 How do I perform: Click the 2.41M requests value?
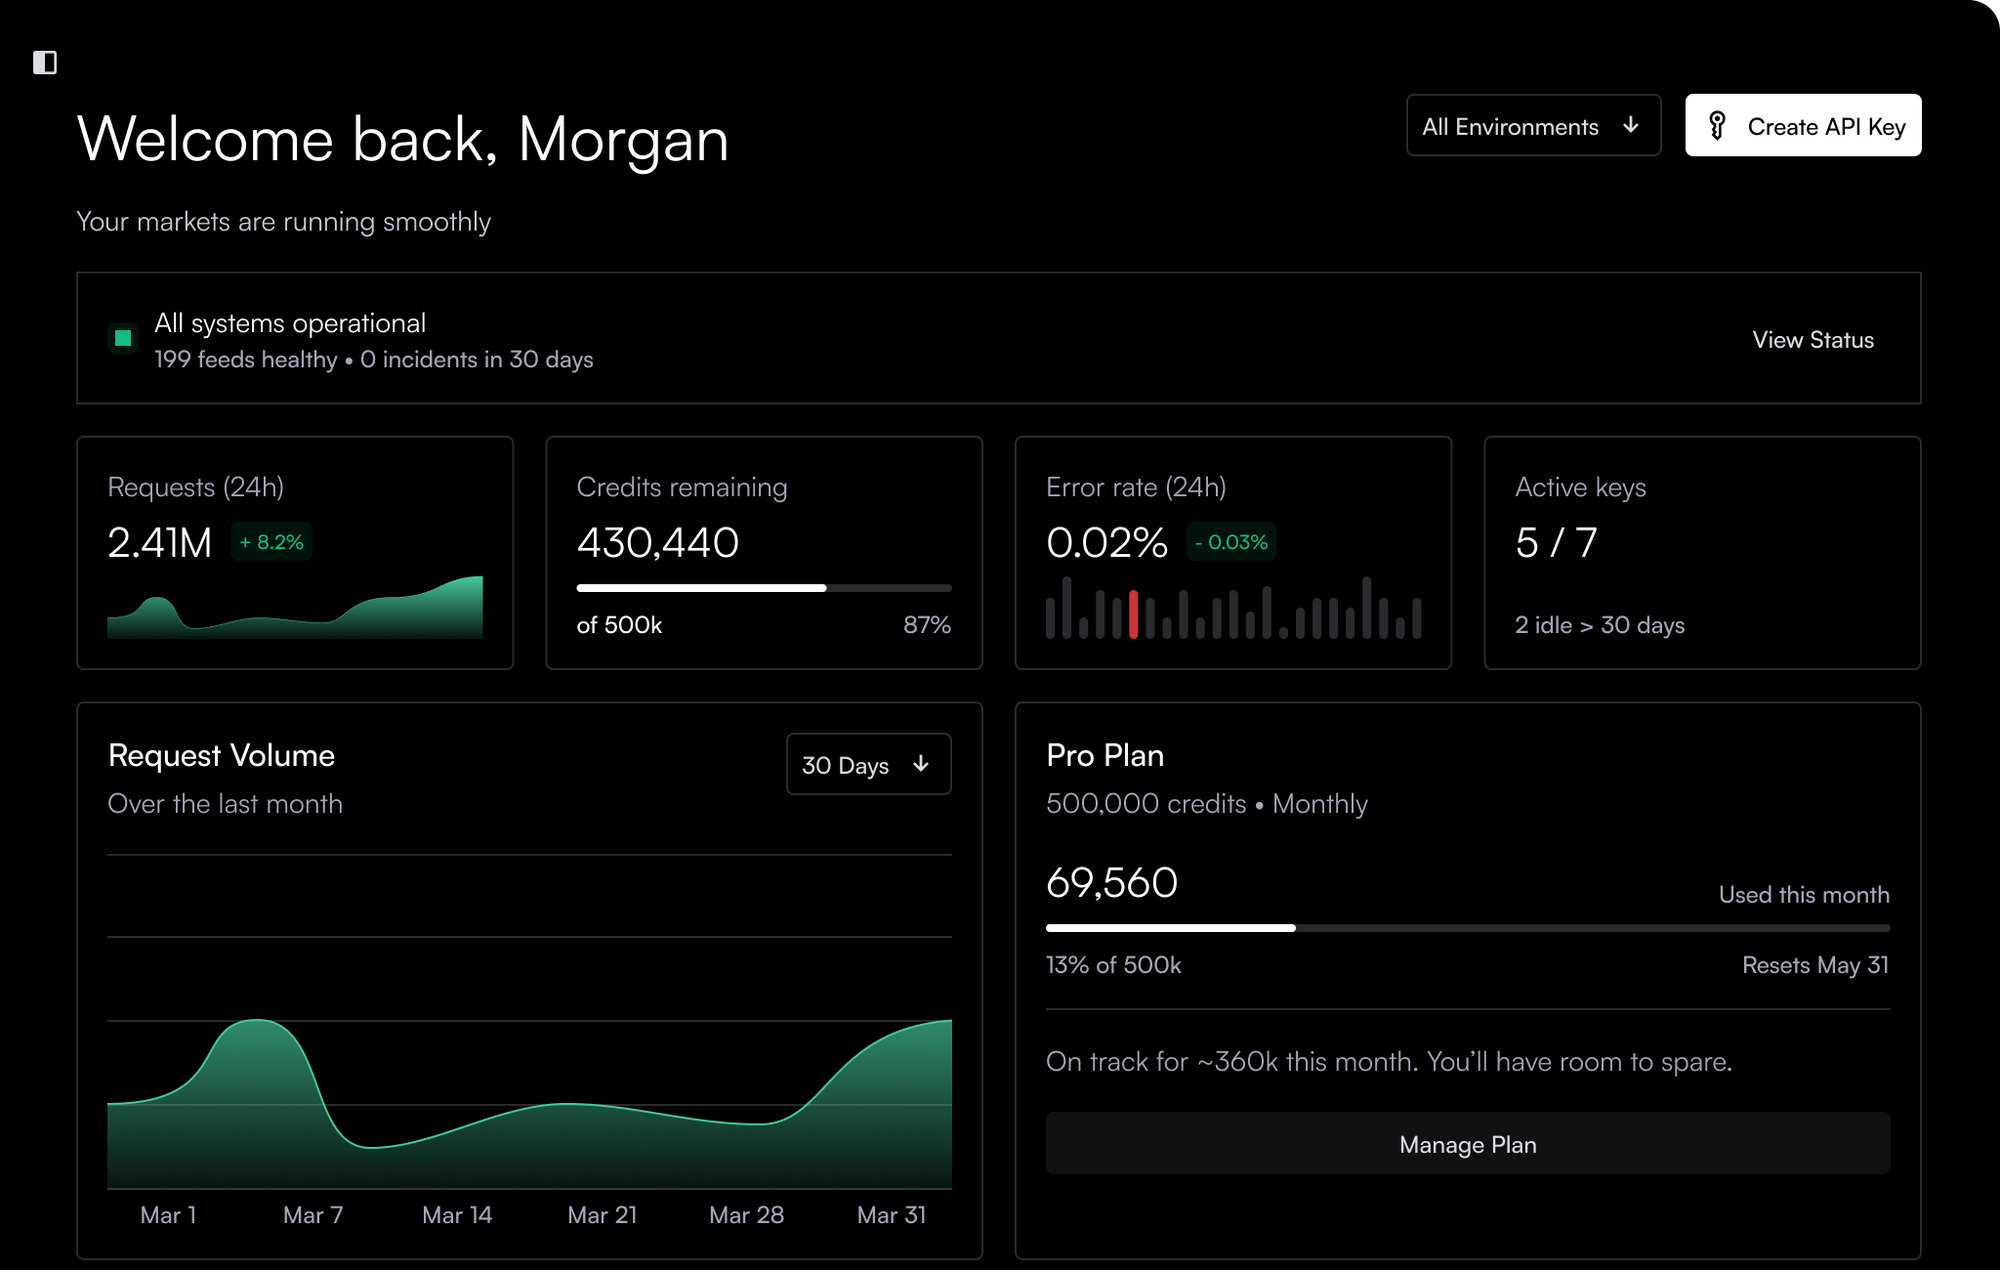[160, 543]
